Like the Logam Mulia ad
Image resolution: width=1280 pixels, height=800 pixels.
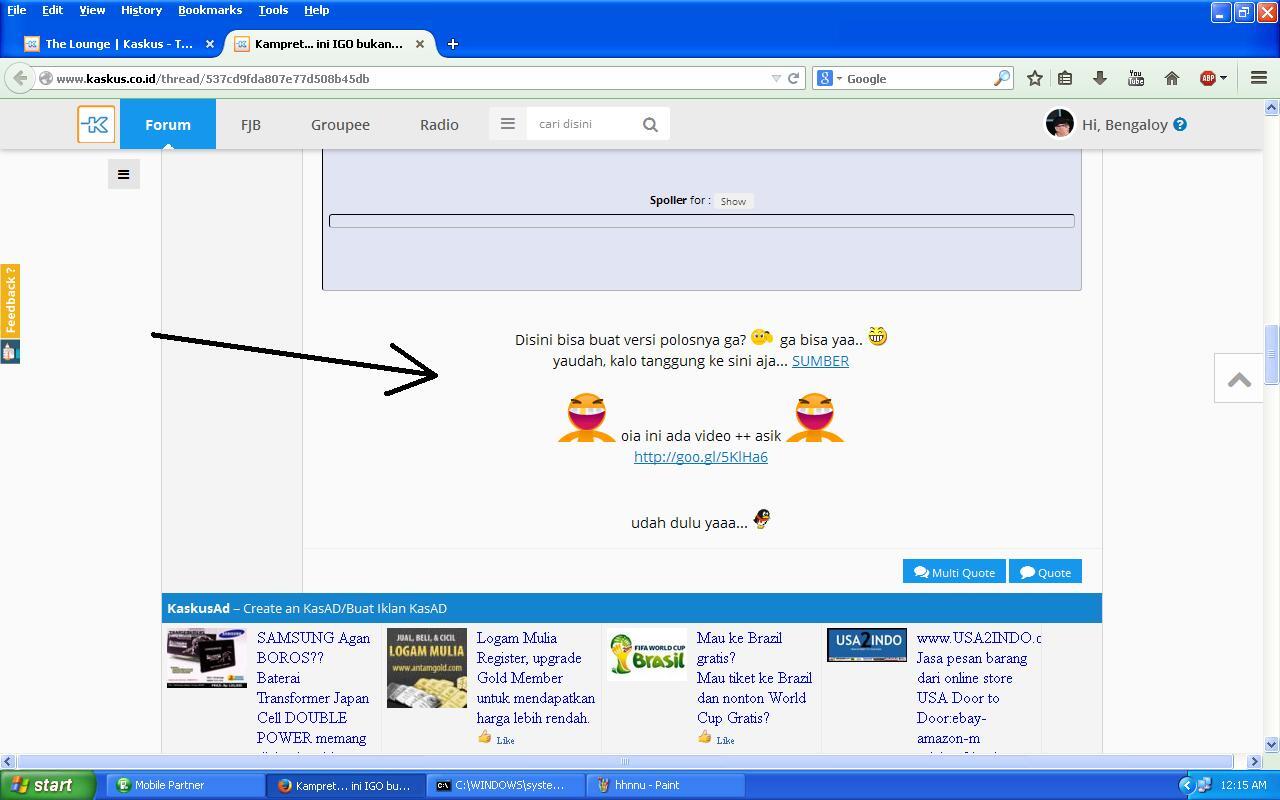[496, 738]
